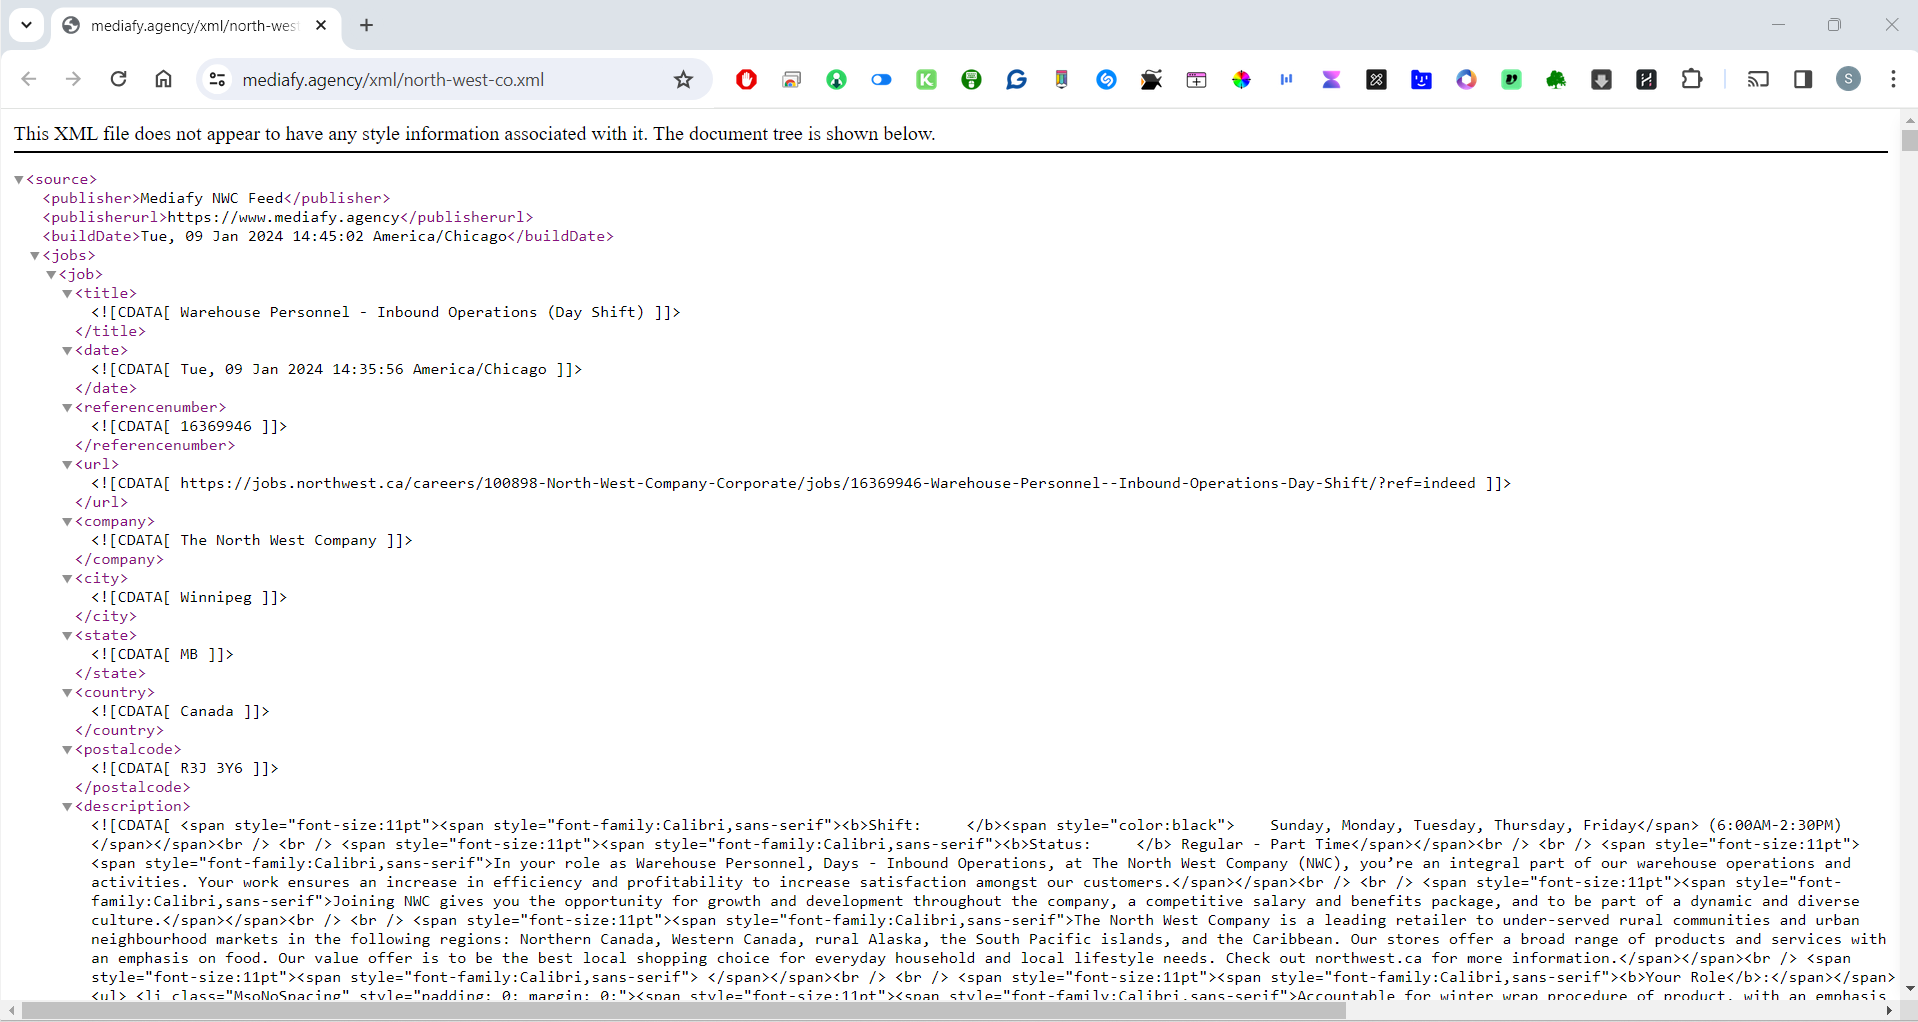Open the window-with-plus tab extension icon

point(1196,80)
